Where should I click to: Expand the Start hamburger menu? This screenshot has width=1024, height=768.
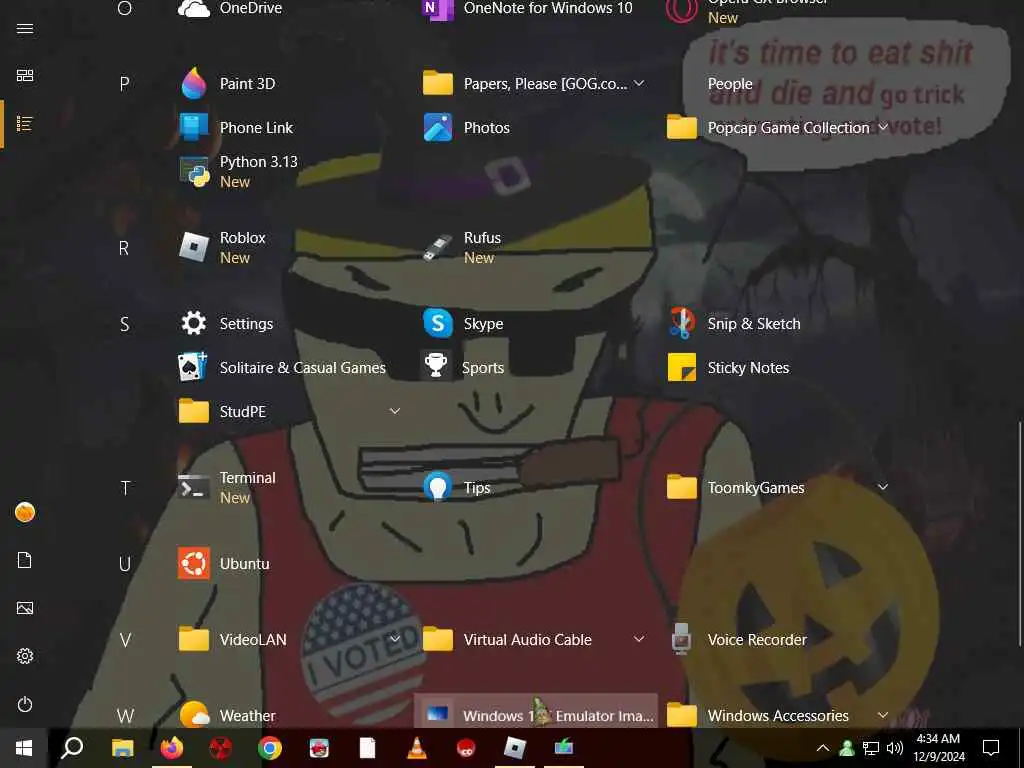tap(25, 28)
